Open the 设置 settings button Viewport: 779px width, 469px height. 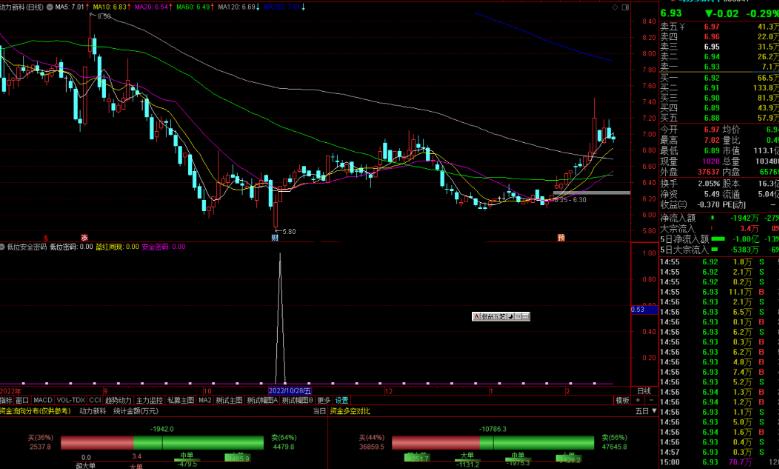342,400
